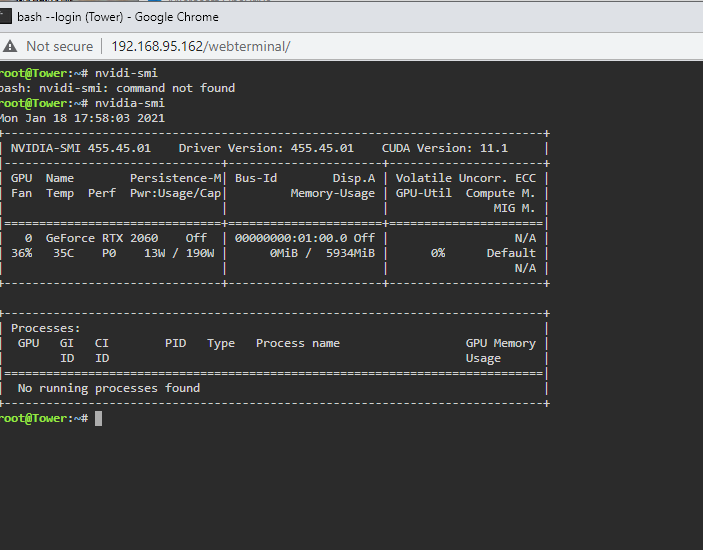Click the mistyped 'nvidi-smi' command text
703x550 pixels.
coord(126,73)
